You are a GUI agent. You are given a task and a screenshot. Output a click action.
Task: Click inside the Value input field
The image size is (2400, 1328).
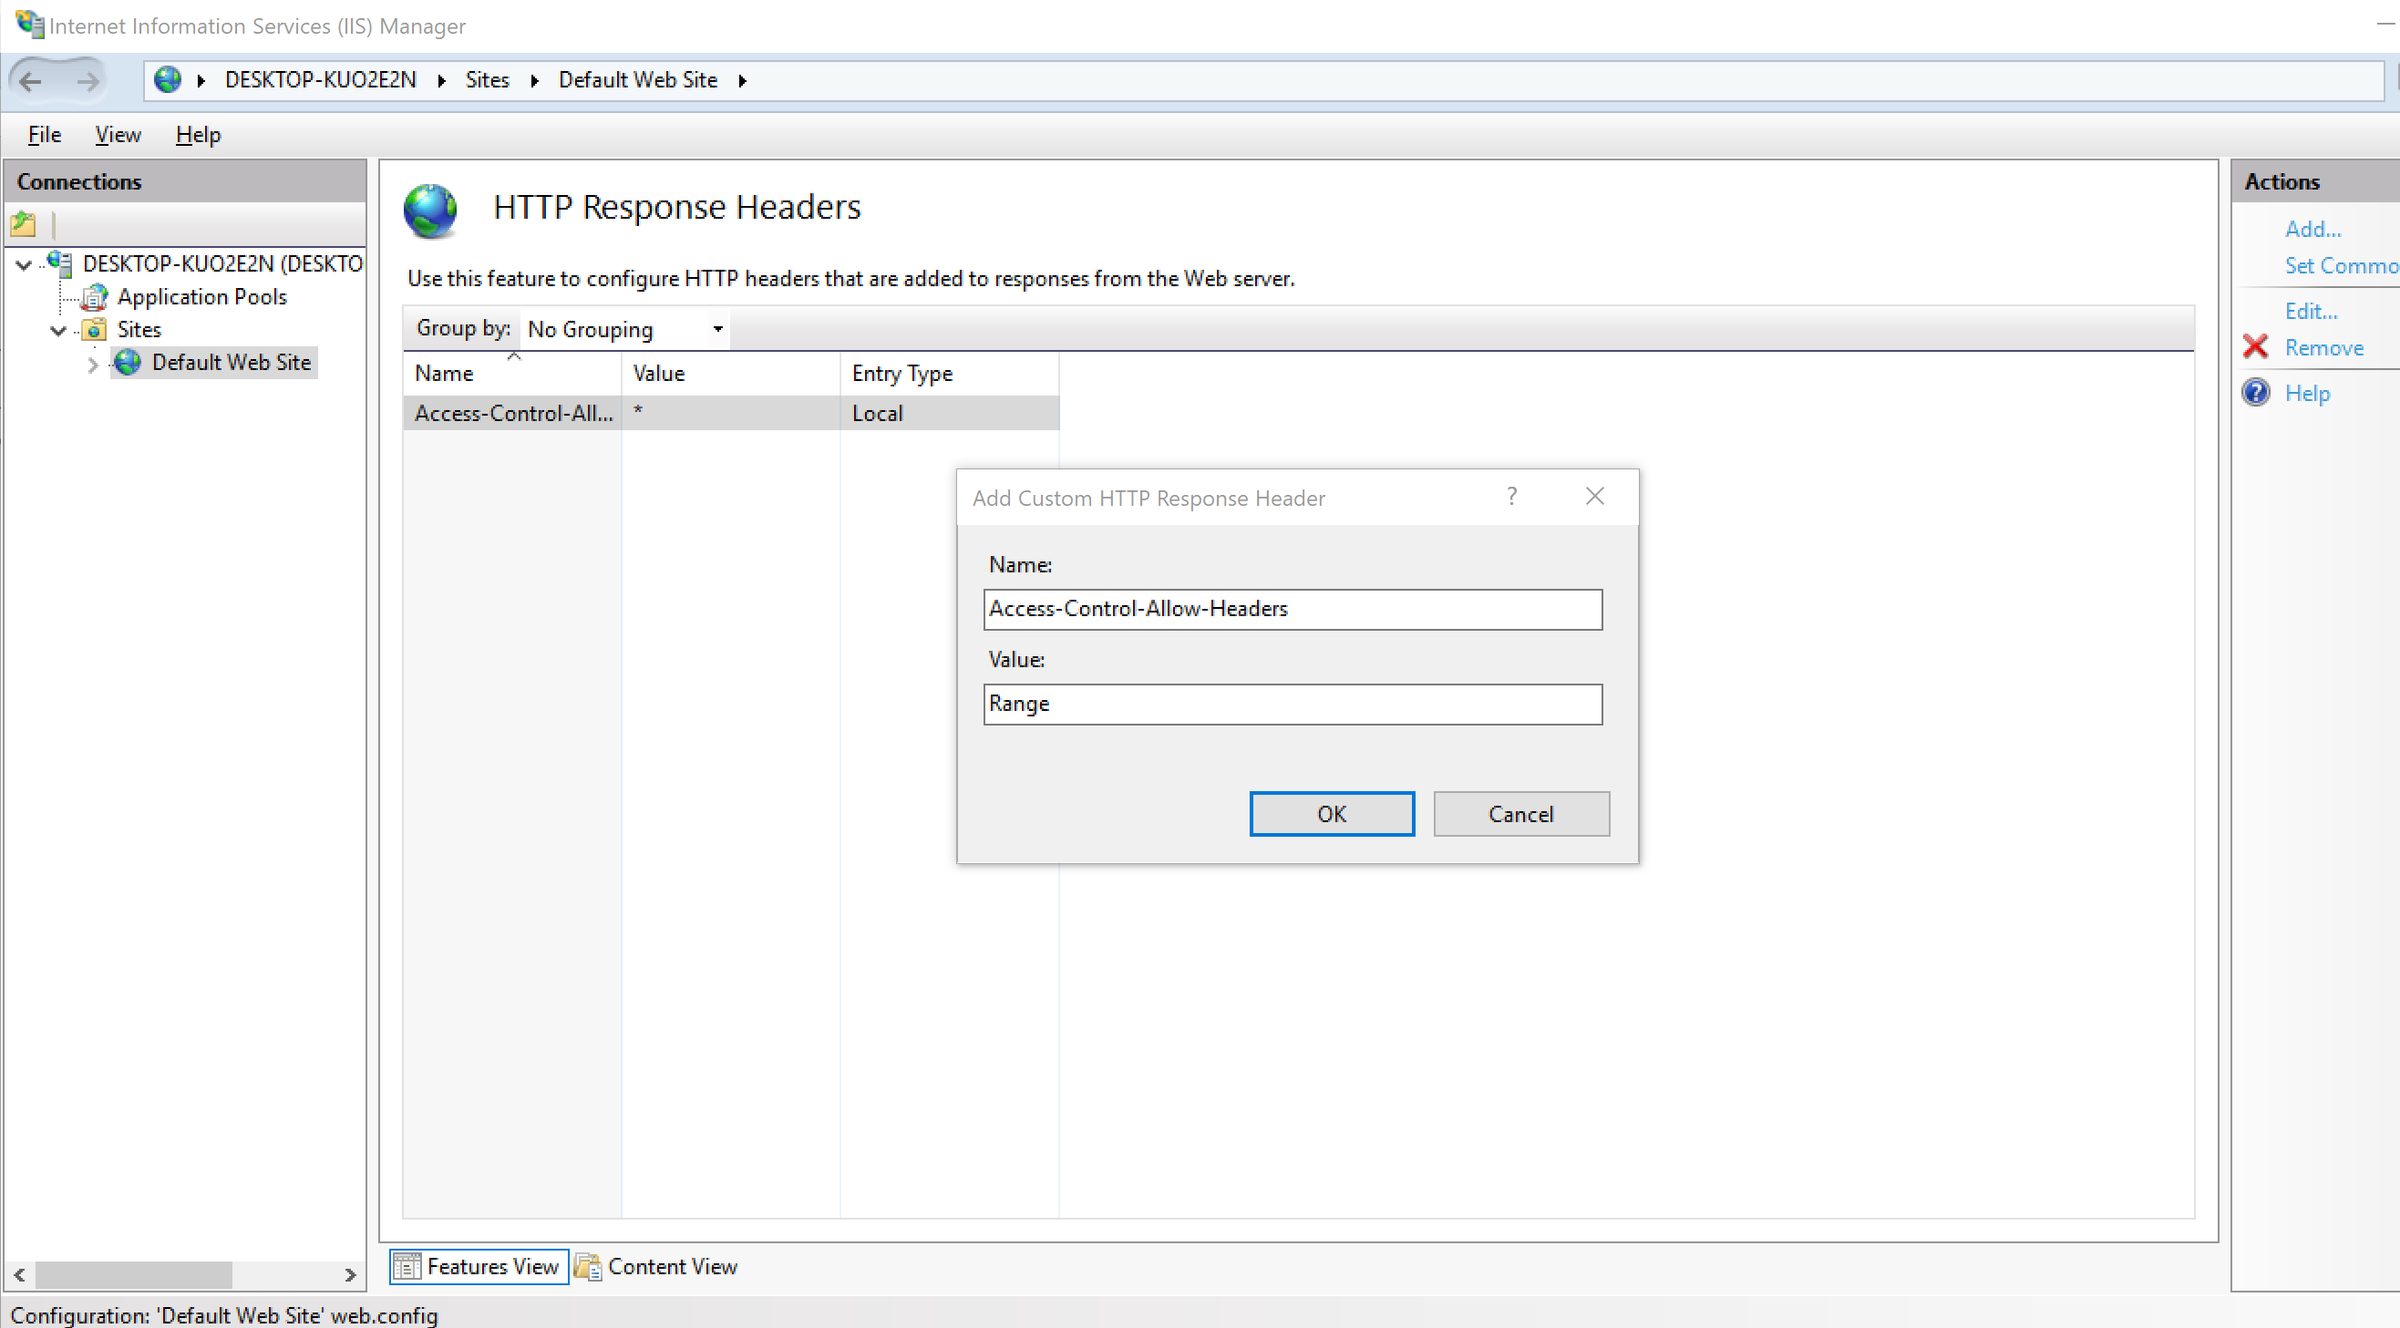[x=1292, y=704]
